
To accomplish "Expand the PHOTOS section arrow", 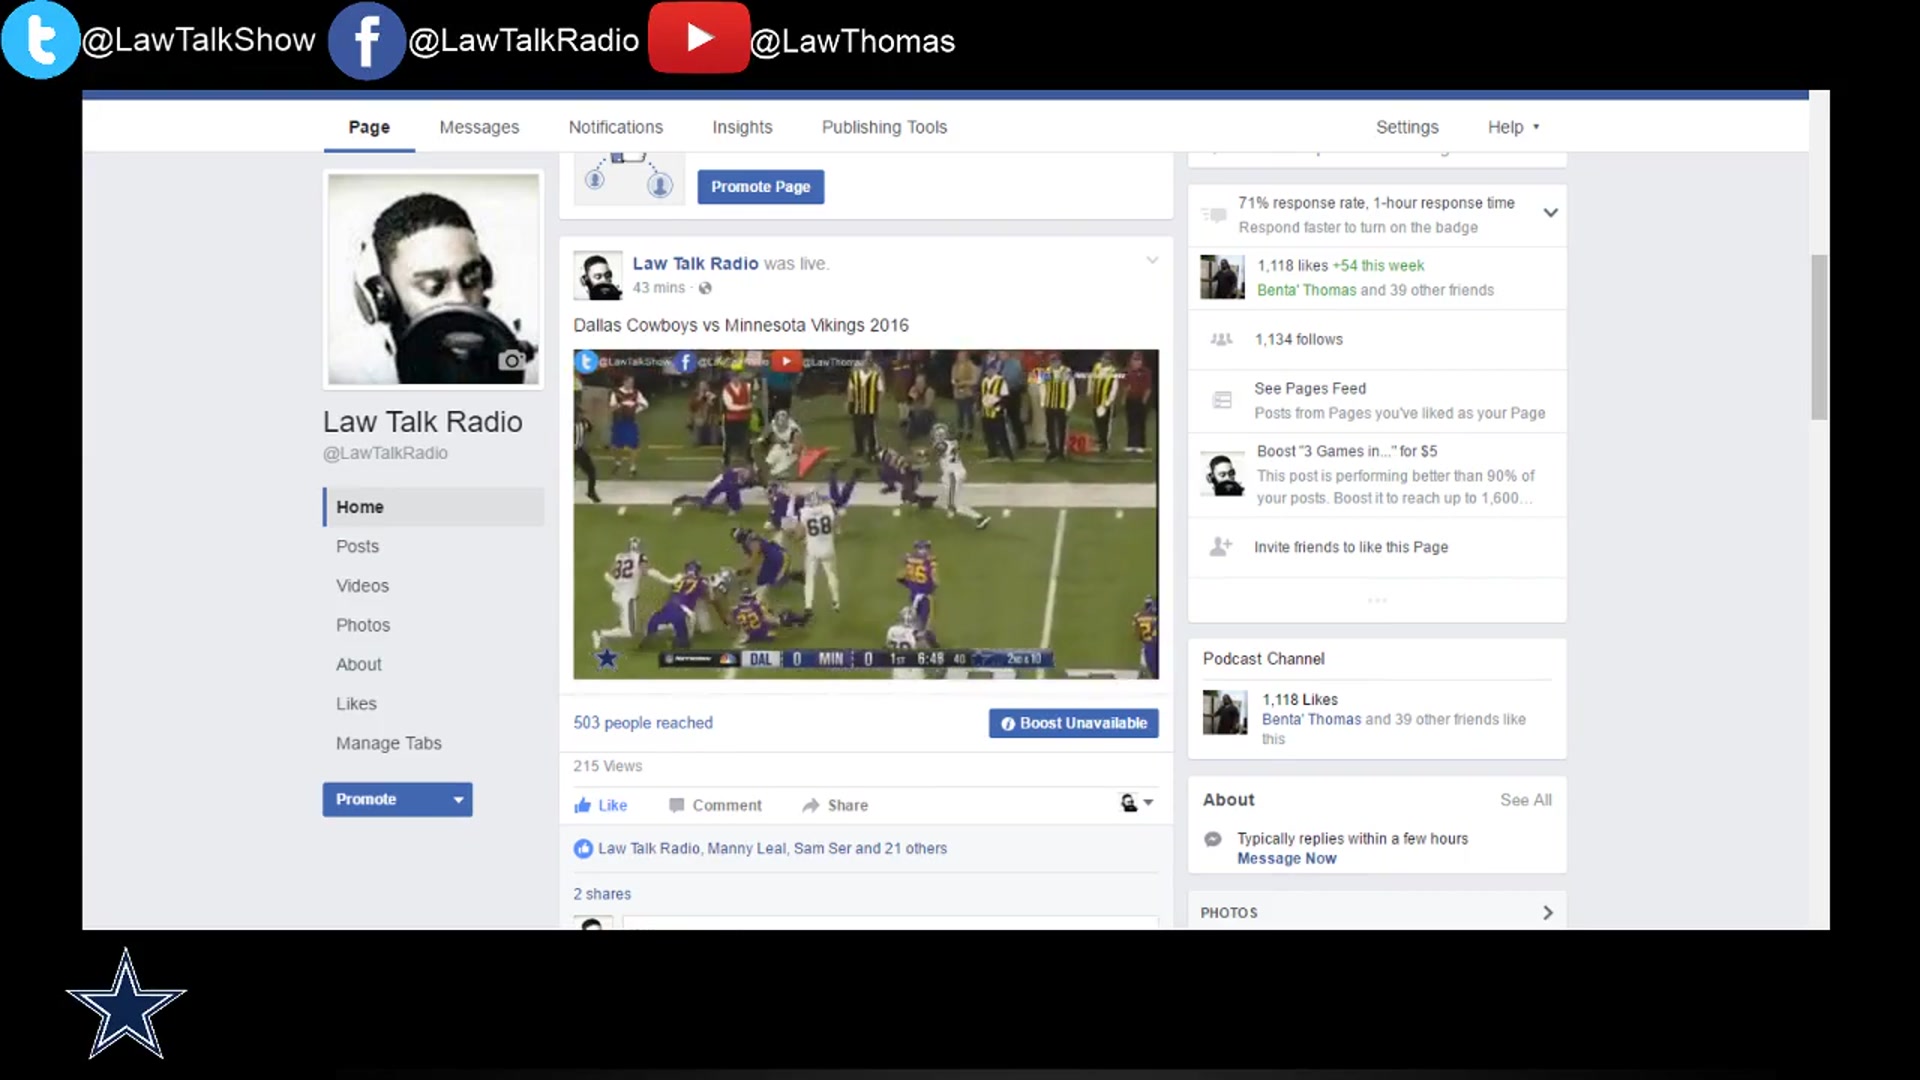I will (1547, 913).
